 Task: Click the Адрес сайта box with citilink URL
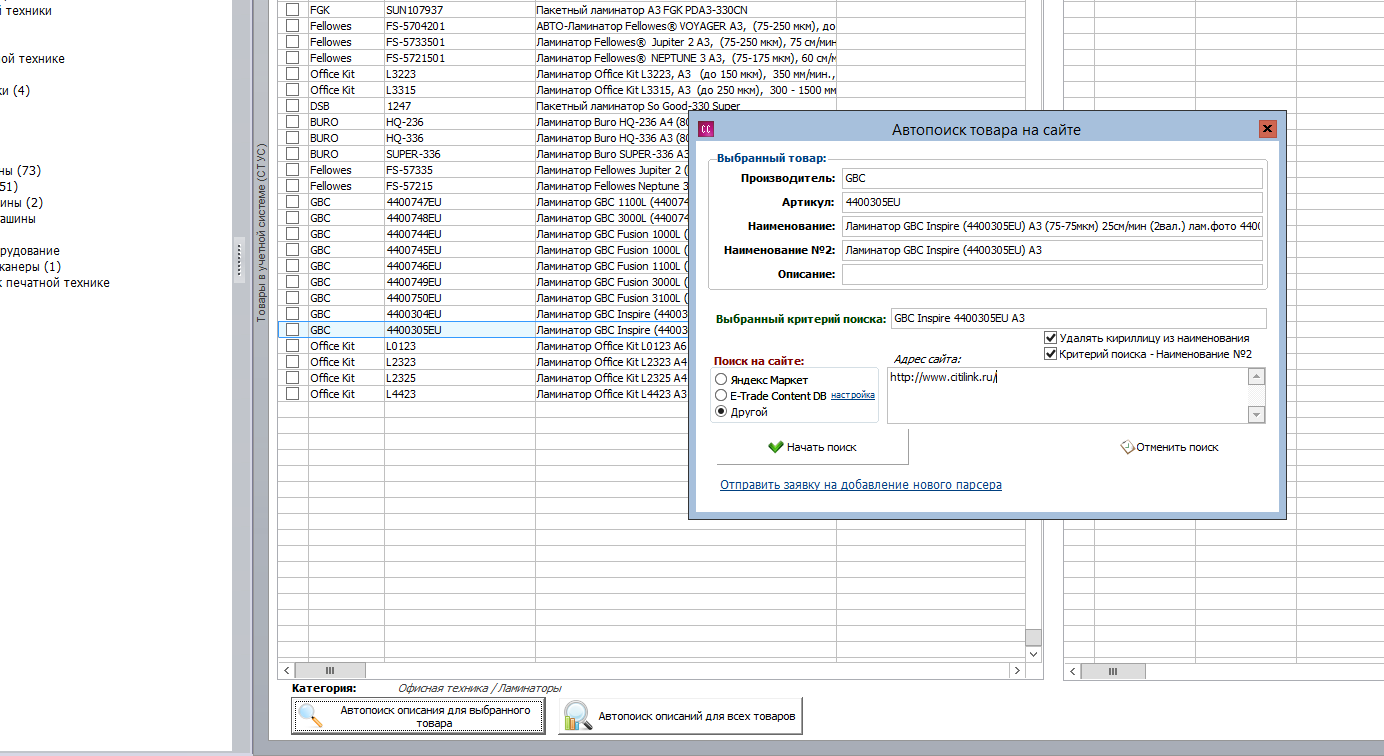pyautogui.click(x=1068, y=395)
